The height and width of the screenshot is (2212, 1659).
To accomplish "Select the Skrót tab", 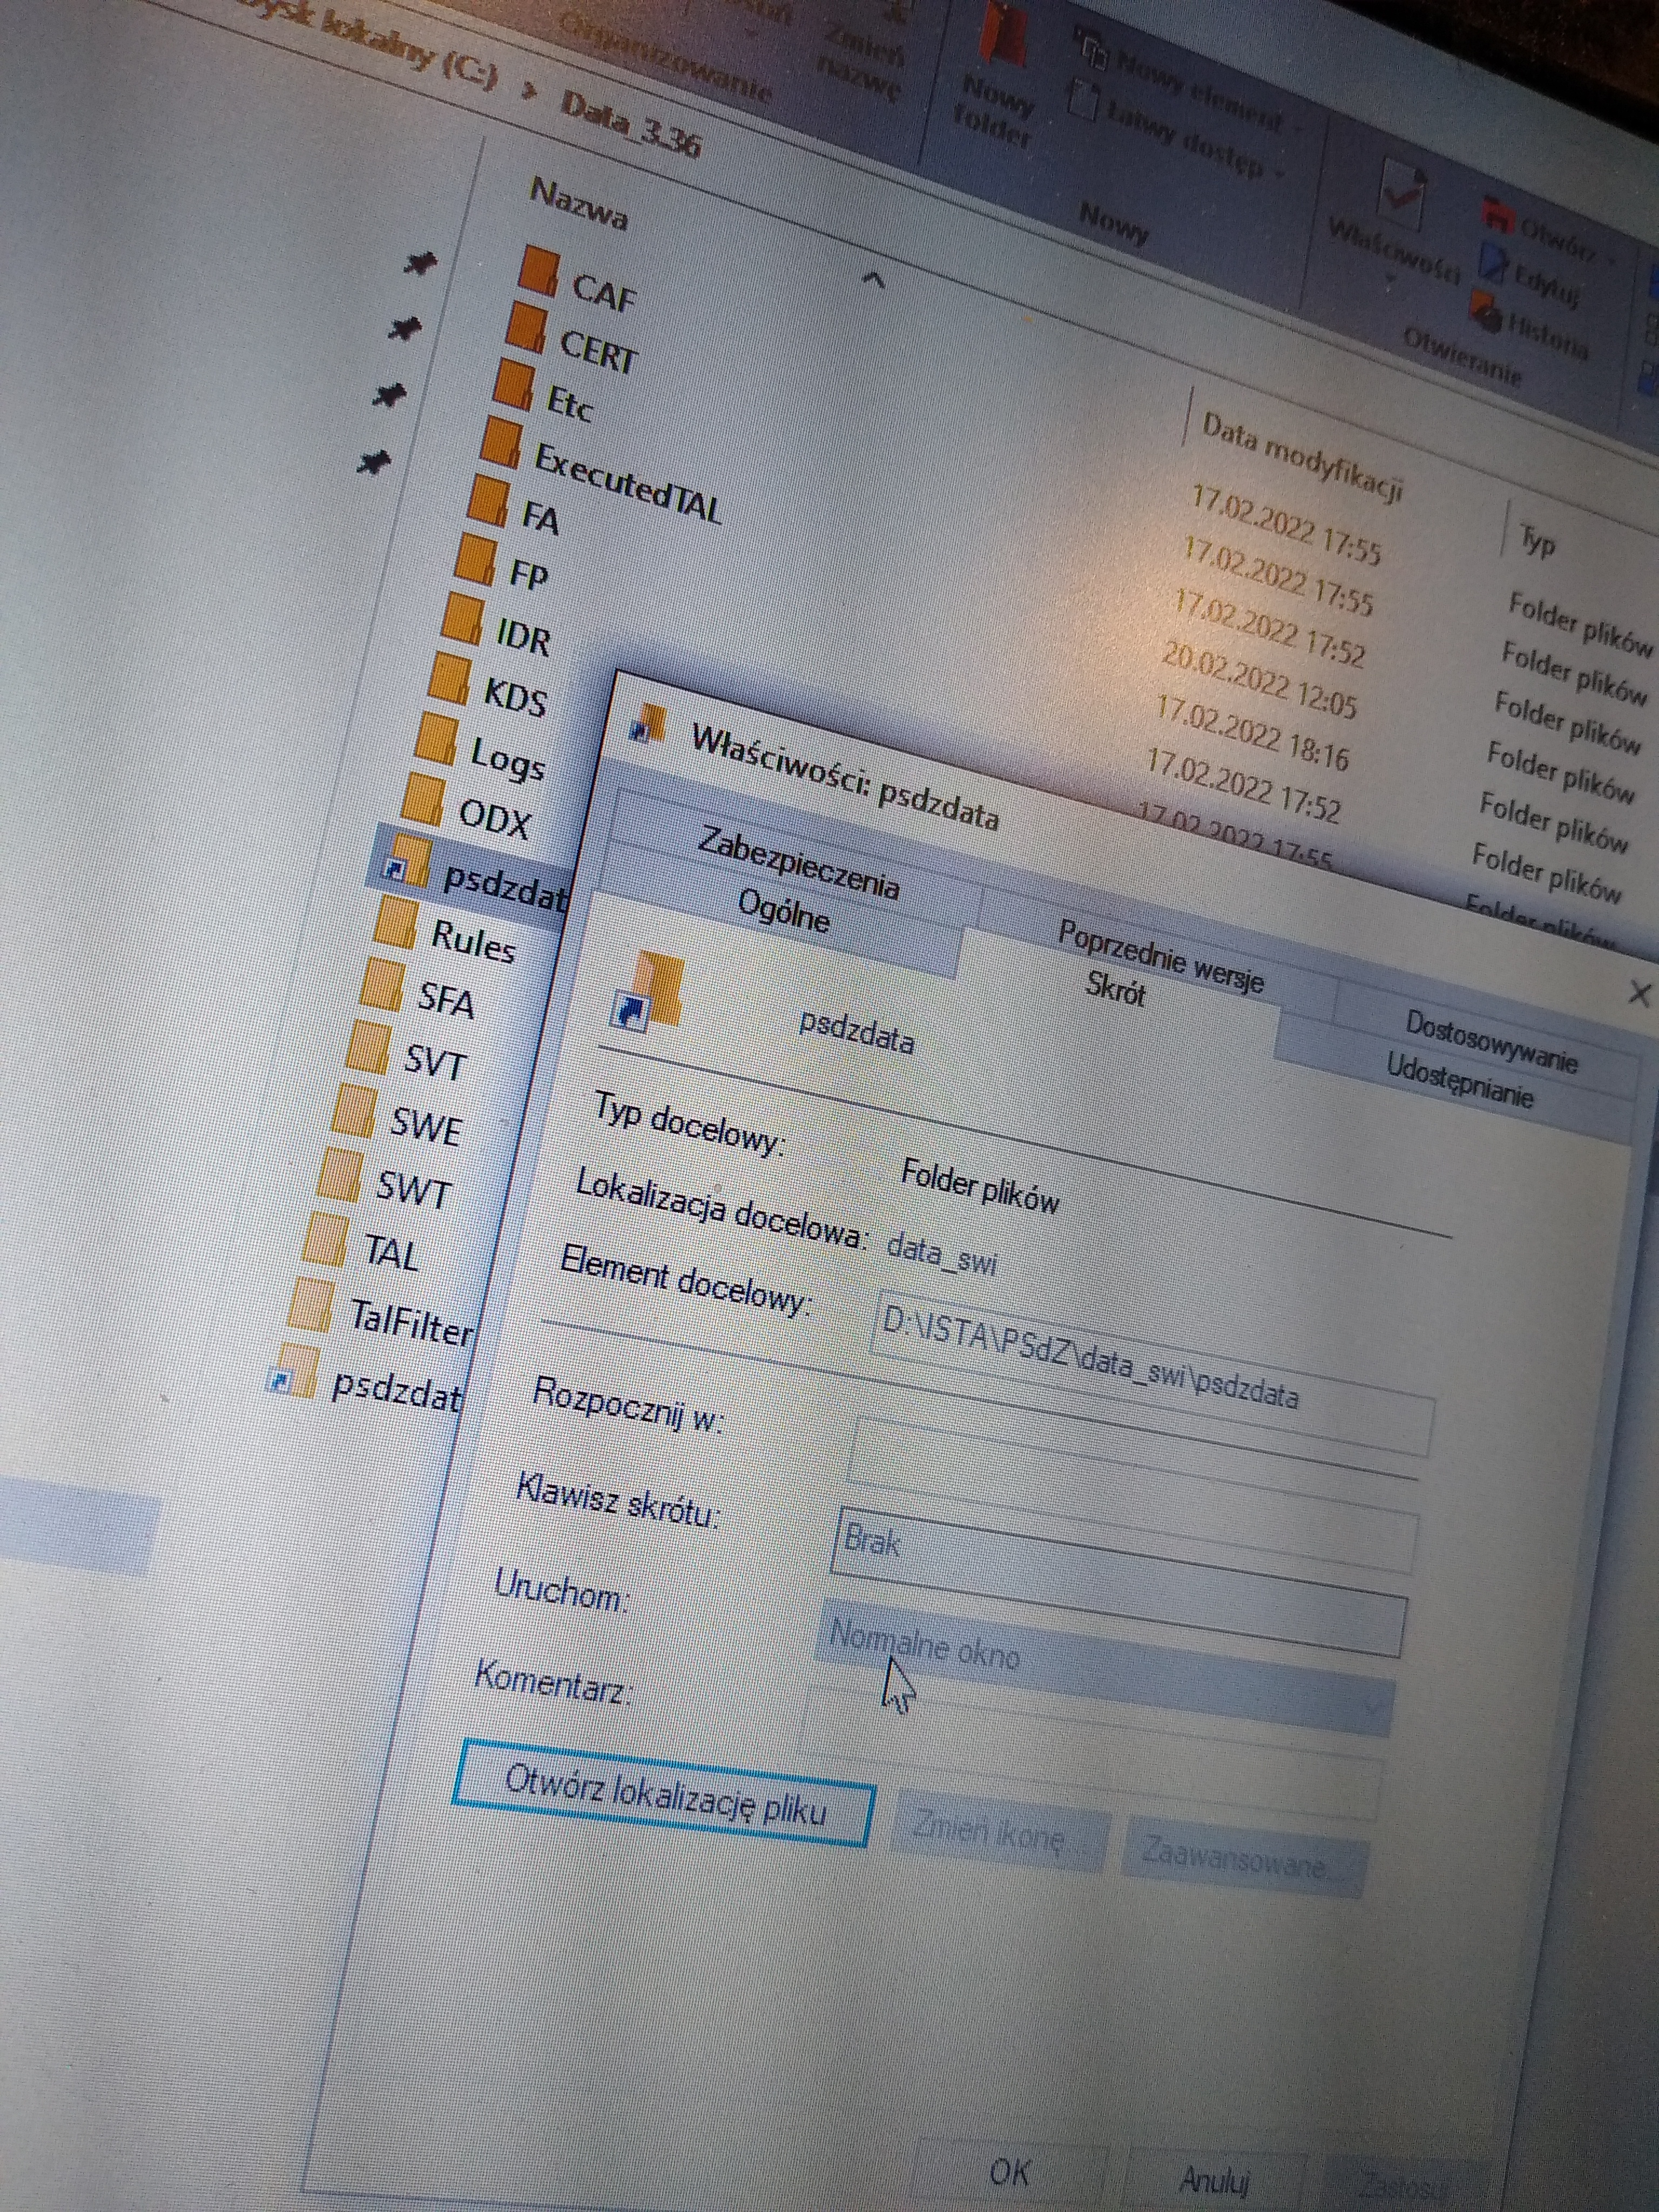I will 1115,989.
